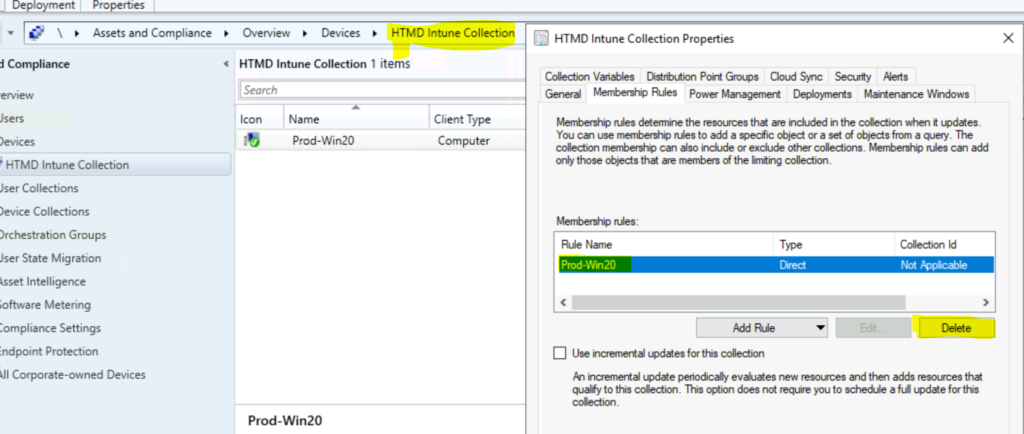Image resolution: width=1024 pixels, height=434 pixels.
Task: Select Users in navigation tree
Action: pos(12,118)
